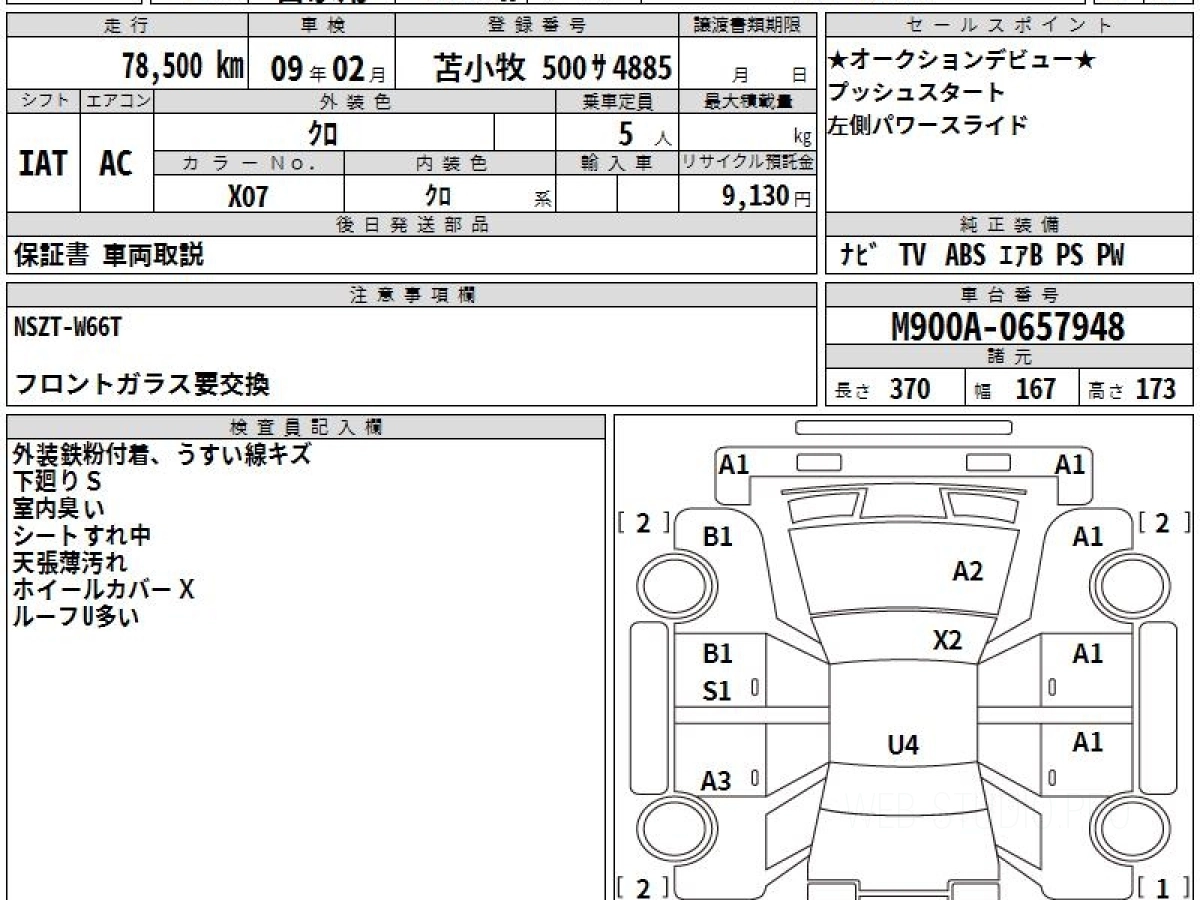This screenshot has width=1200, height=900.
Task: Select the equipment list ナビ TV ABS
Action: pyautogui.click(x=982, y=255)
